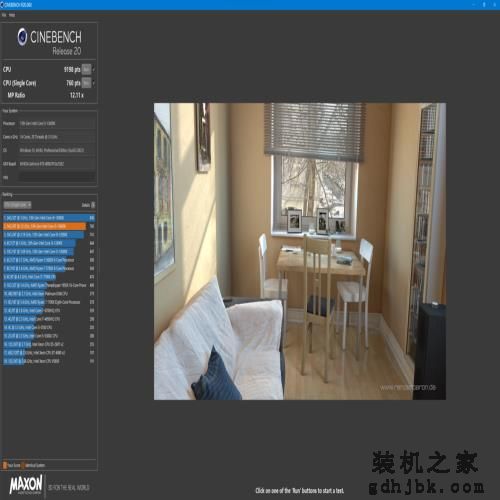Open the File menu
The height and width of the screenshot is (500, 500).
click(4, 15)
